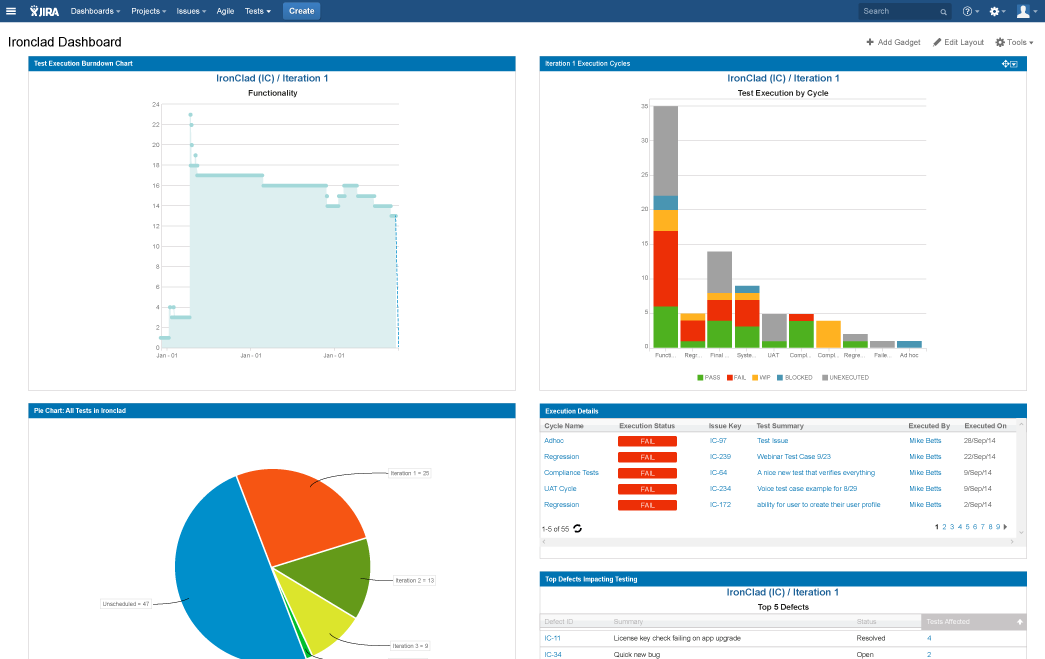
Task: Refresh the Execution Details list
Action: coord(577,528)
